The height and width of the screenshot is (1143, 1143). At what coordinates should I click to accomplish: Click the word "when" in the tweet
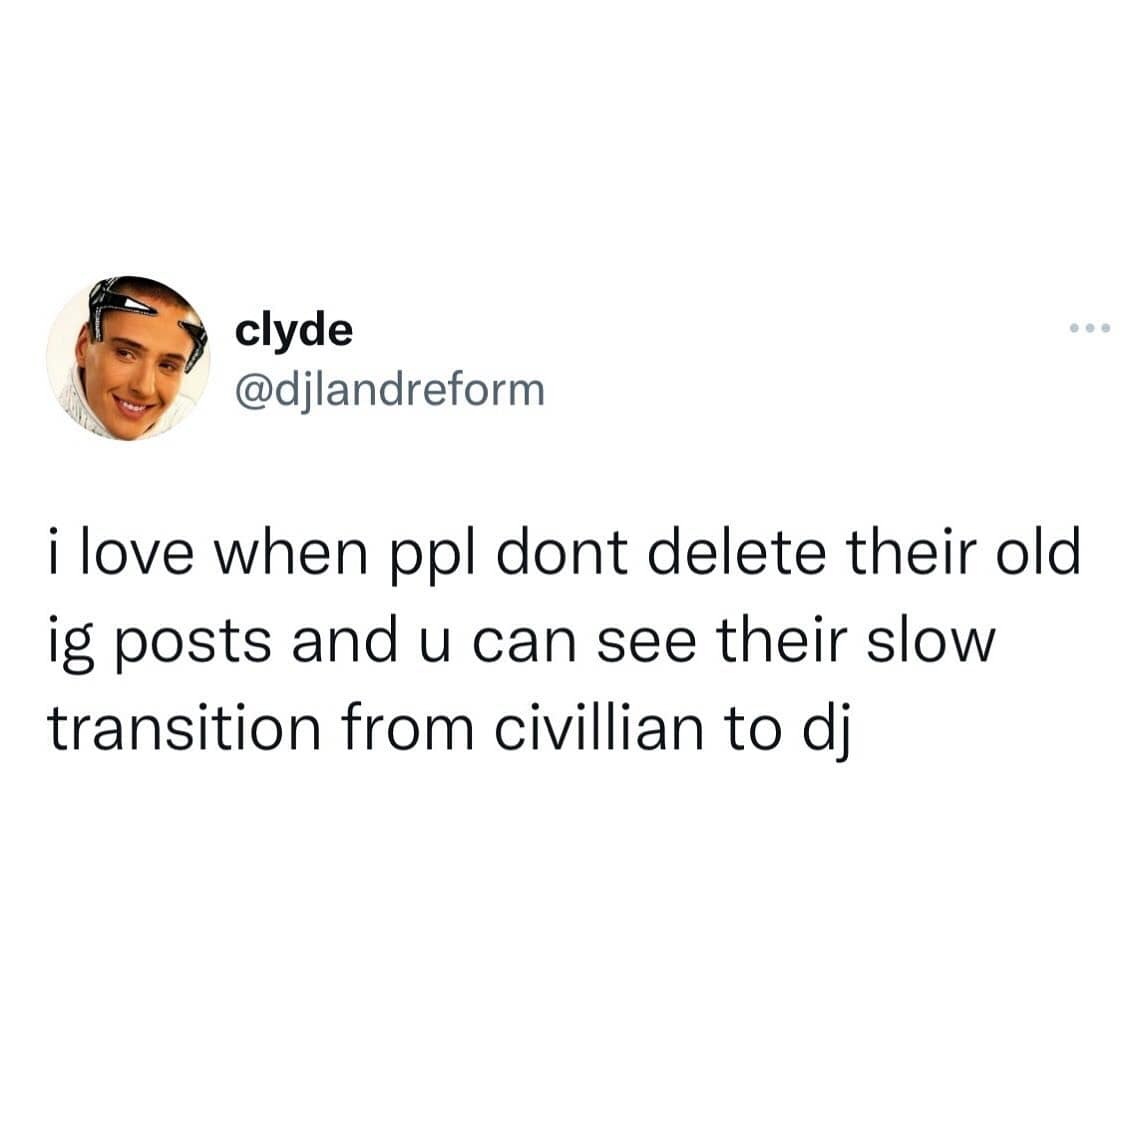click(294, 552)
